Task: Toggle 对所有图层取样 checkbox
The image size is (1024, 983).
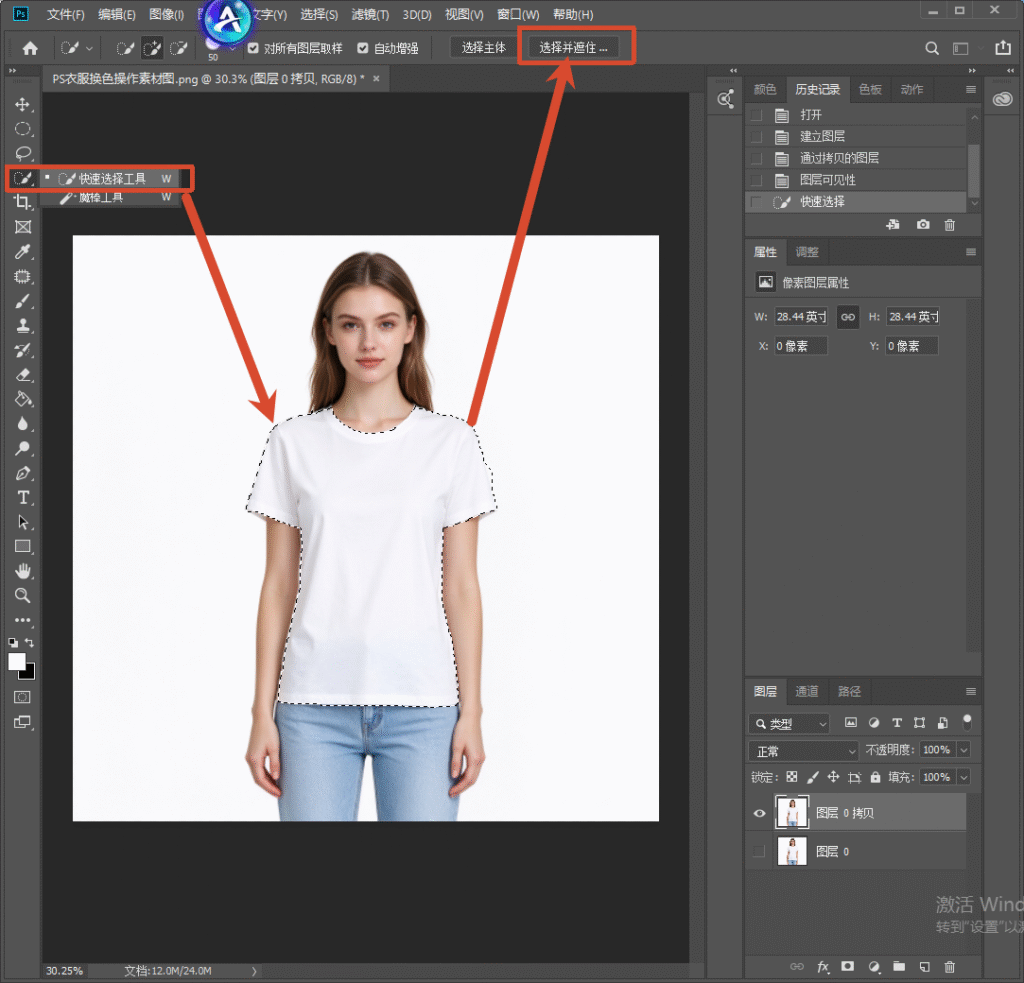Action: click(253, 48)
